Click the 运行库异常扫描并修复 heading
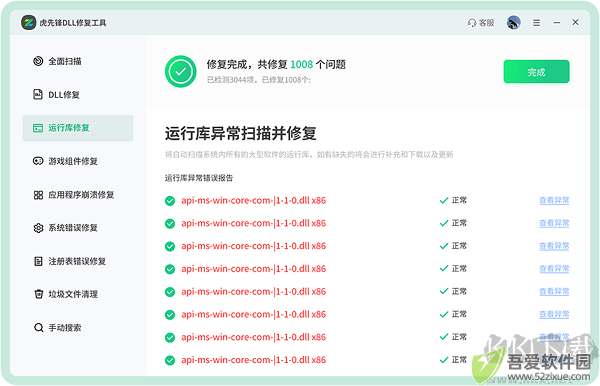Image resolution: width=600 pixels, height=386 pixels. point(240,134)
